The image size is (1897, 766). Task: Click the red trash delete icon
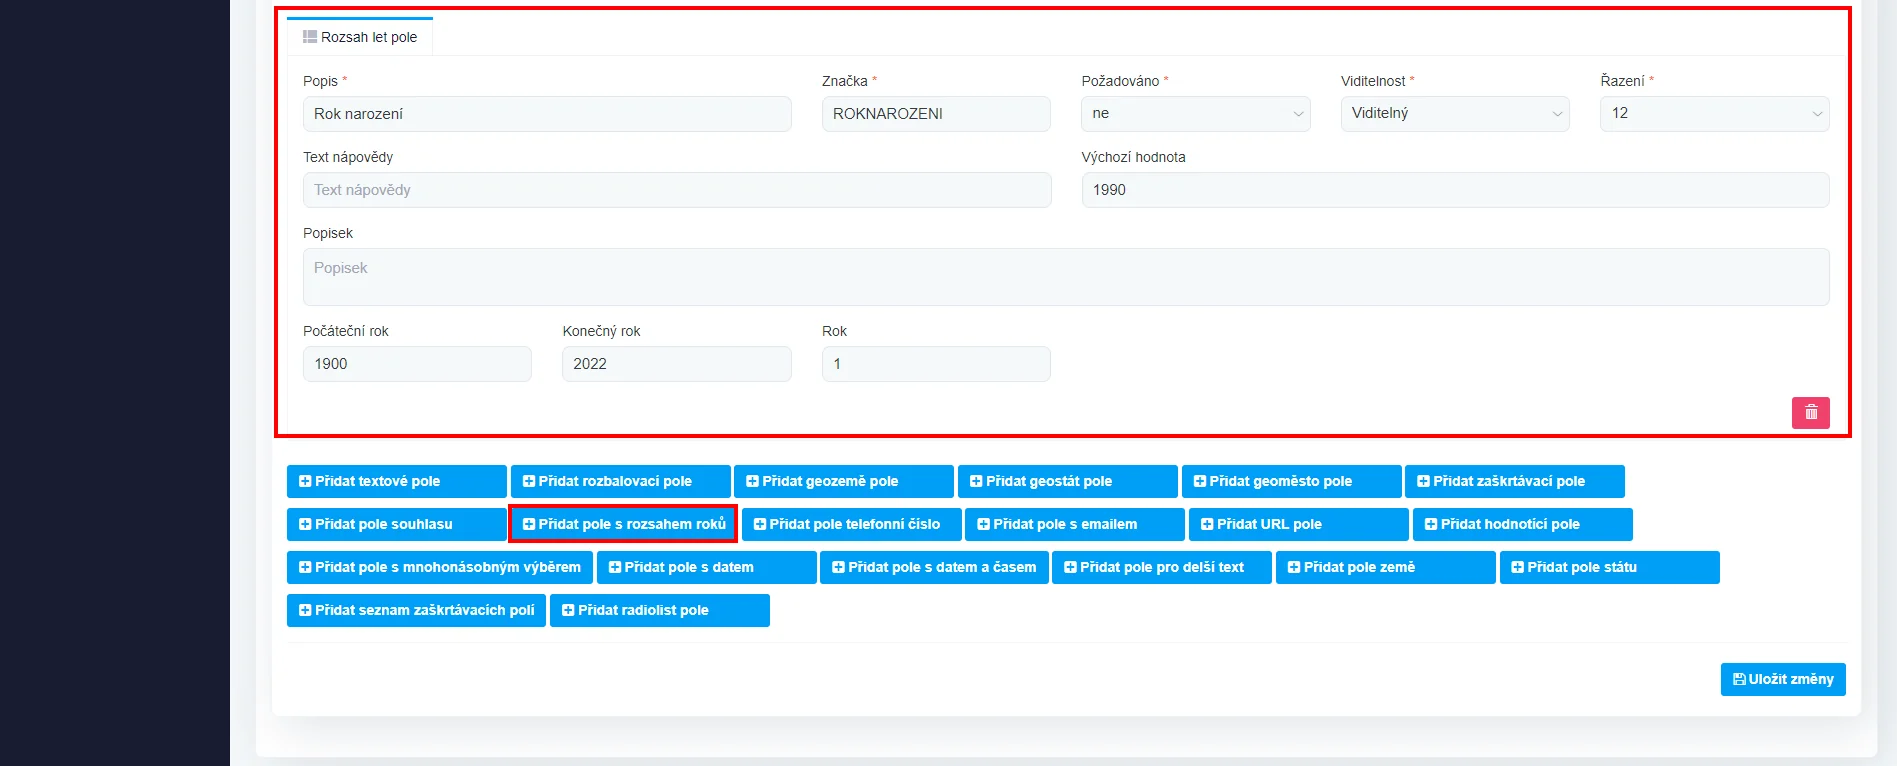1810,413
